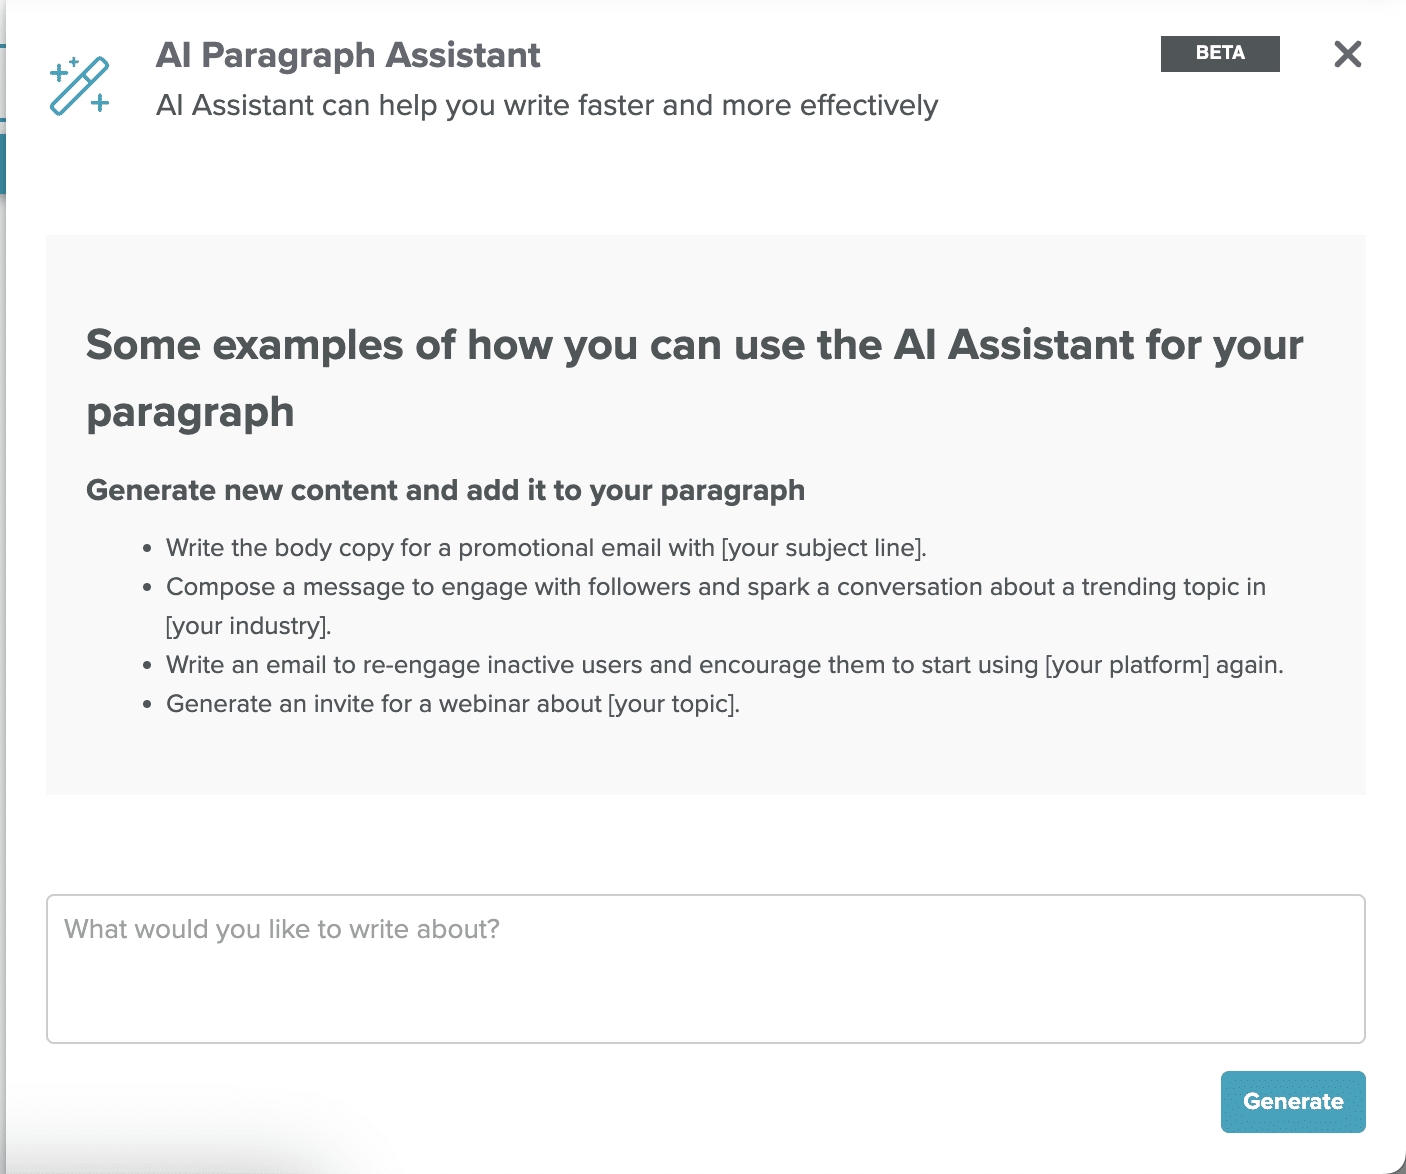
Task: Focus the "What would you like to write about?" field
Action: click(x=706, y=969)
